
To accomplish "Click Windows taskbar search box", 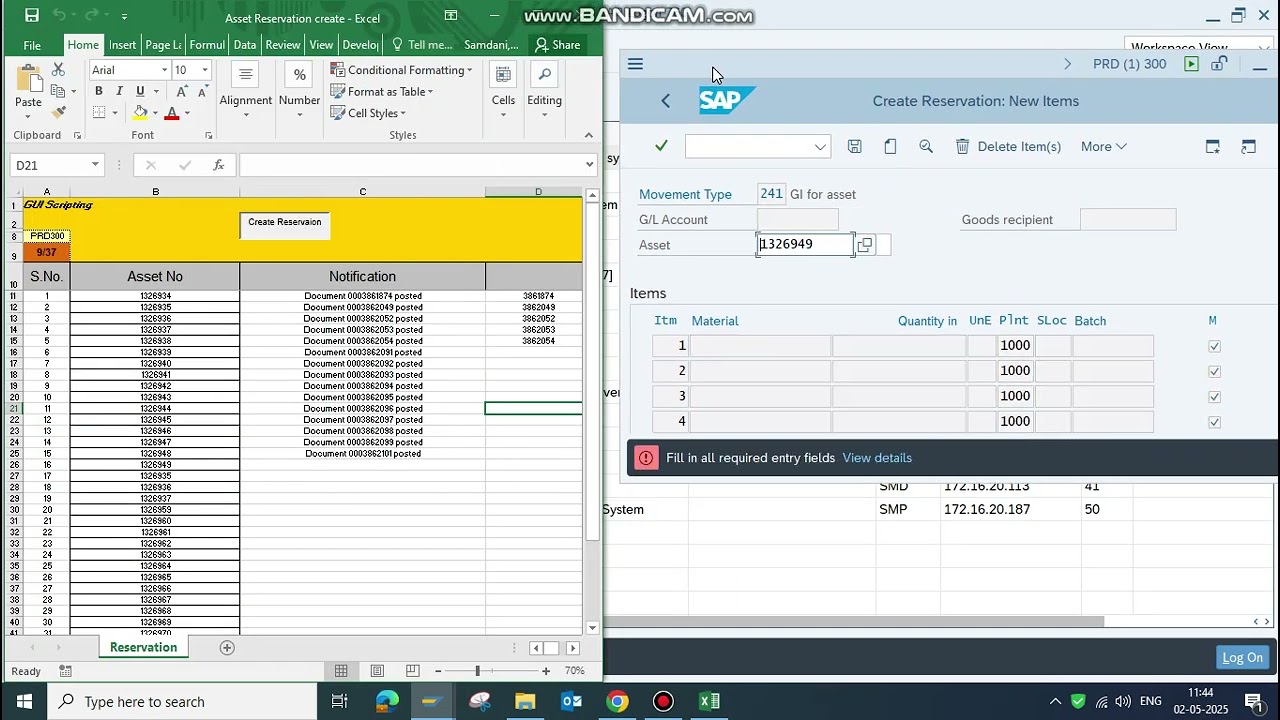I will click(183, 701).
